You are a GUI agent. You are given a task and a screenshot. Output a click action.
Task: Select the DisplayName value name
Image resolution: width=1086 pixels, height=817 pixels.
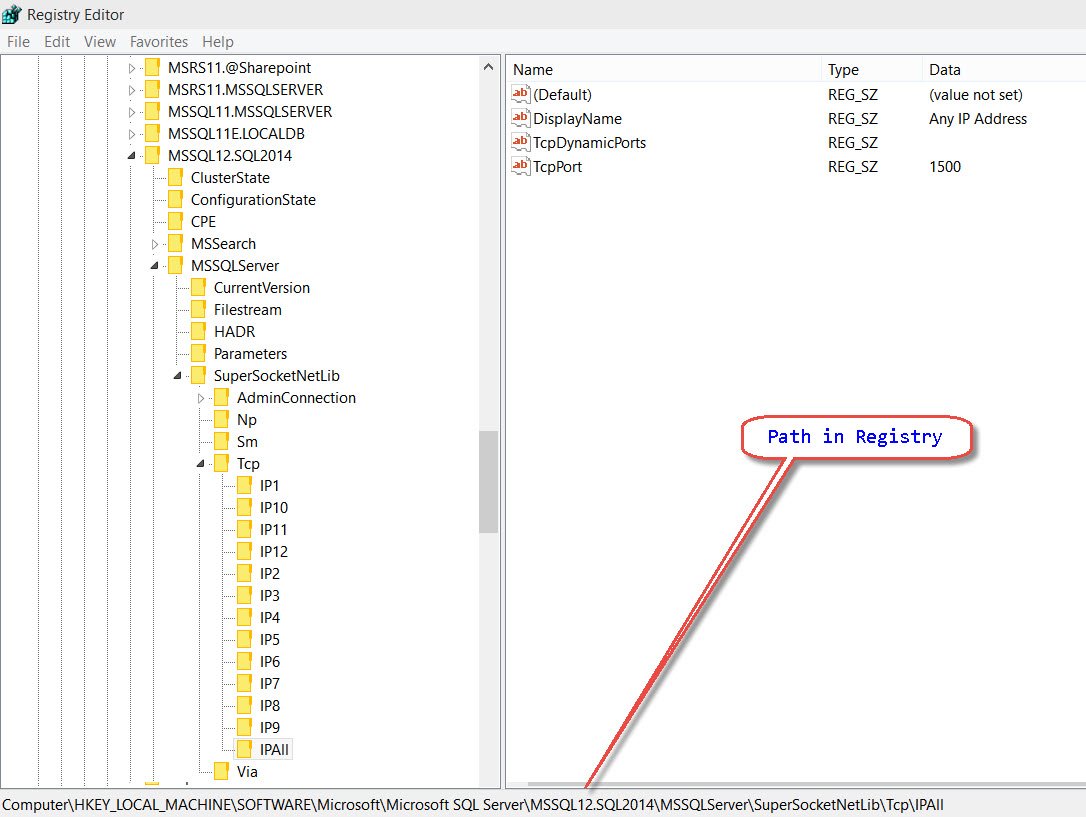point(578,119)
